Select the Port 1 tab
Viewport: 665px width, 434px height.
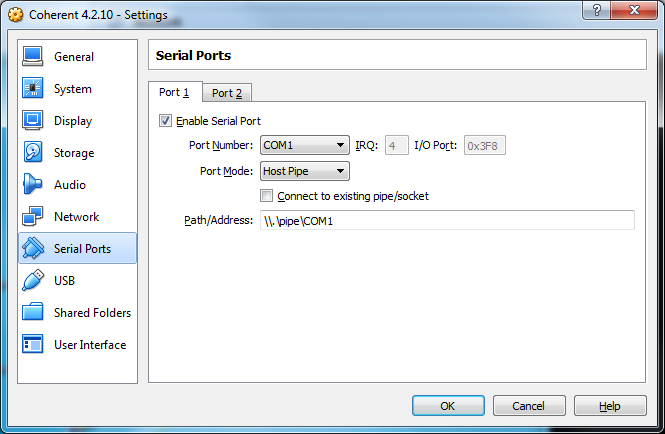click(x=174, y=92)
